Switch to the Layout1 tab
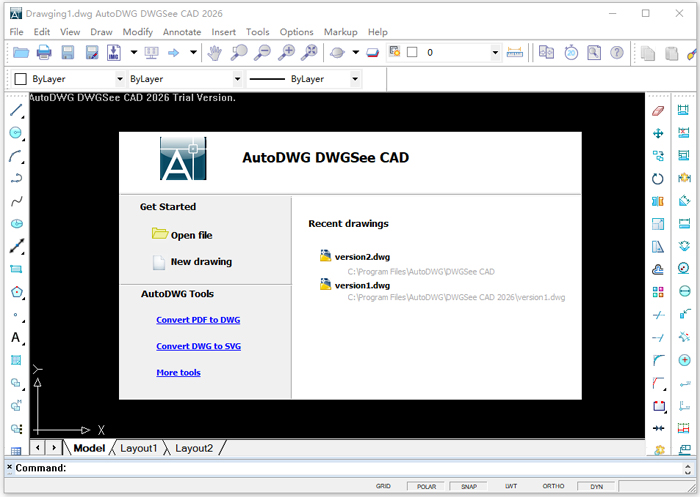The image size is (700, 497). click(139, 448)
